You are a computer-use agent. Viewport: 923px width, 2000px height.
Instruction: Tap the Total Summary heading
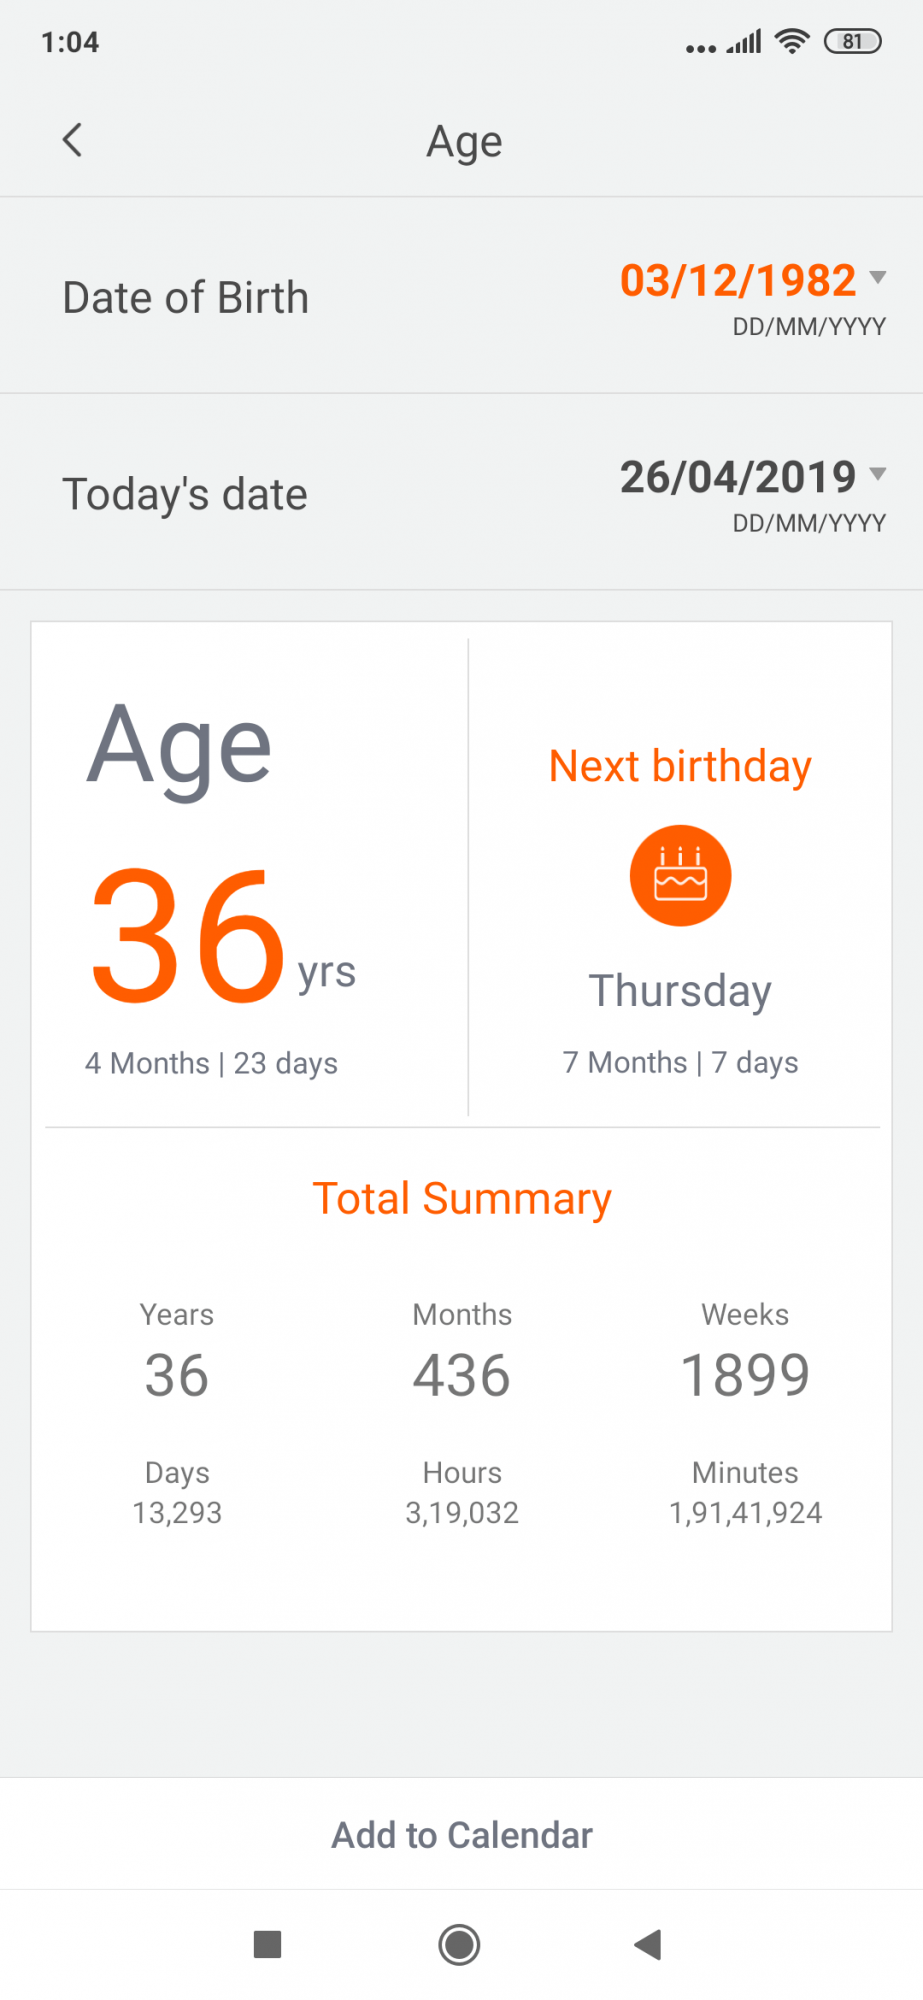pyautogui.click(x=462, y=1199)
